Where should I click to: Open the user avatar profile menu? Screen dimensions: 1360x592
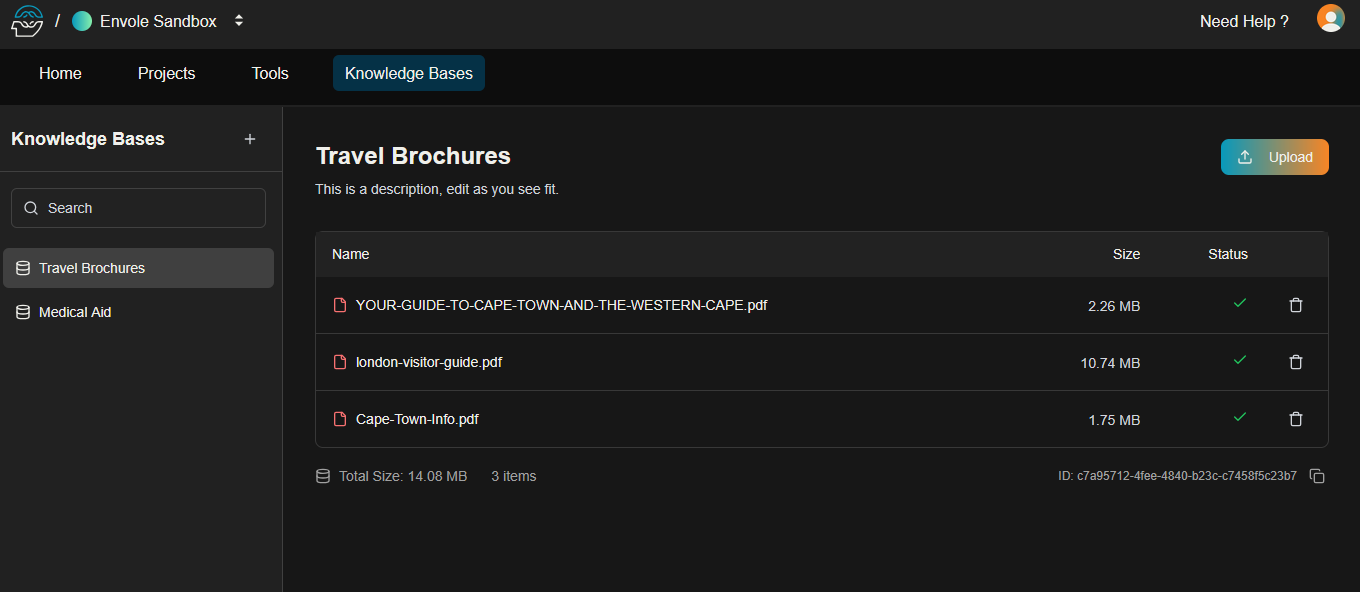tap(1330, 19)
